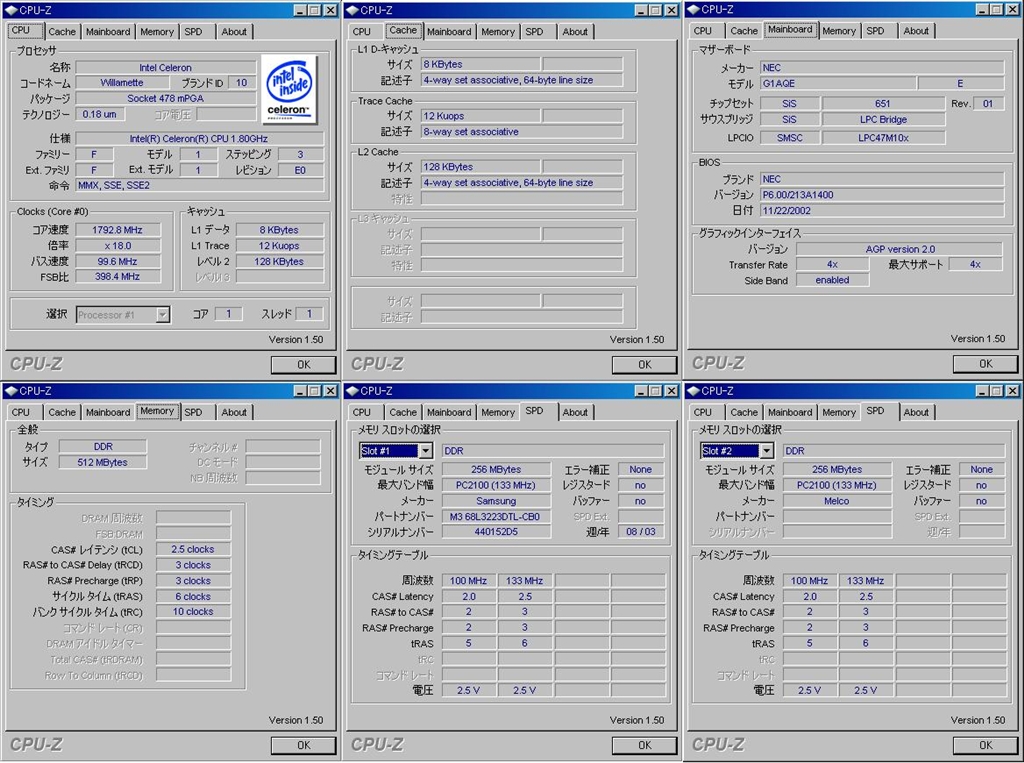This screenshot has width=1024, height=763.
Task: Click the PC2100 (133 MHz) field in the Slot #2 window
Action: [x=837, y=485]
